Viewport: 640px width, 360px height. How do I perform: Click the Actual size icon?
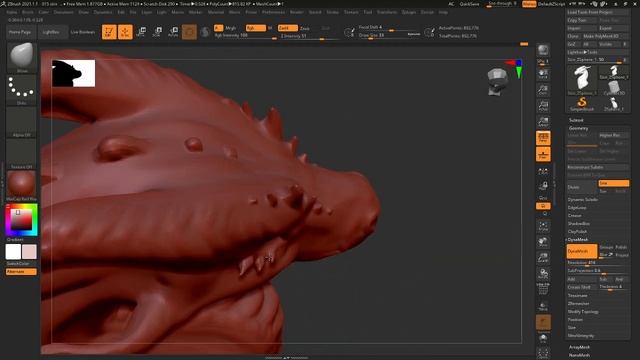click(x=543, y=106)
